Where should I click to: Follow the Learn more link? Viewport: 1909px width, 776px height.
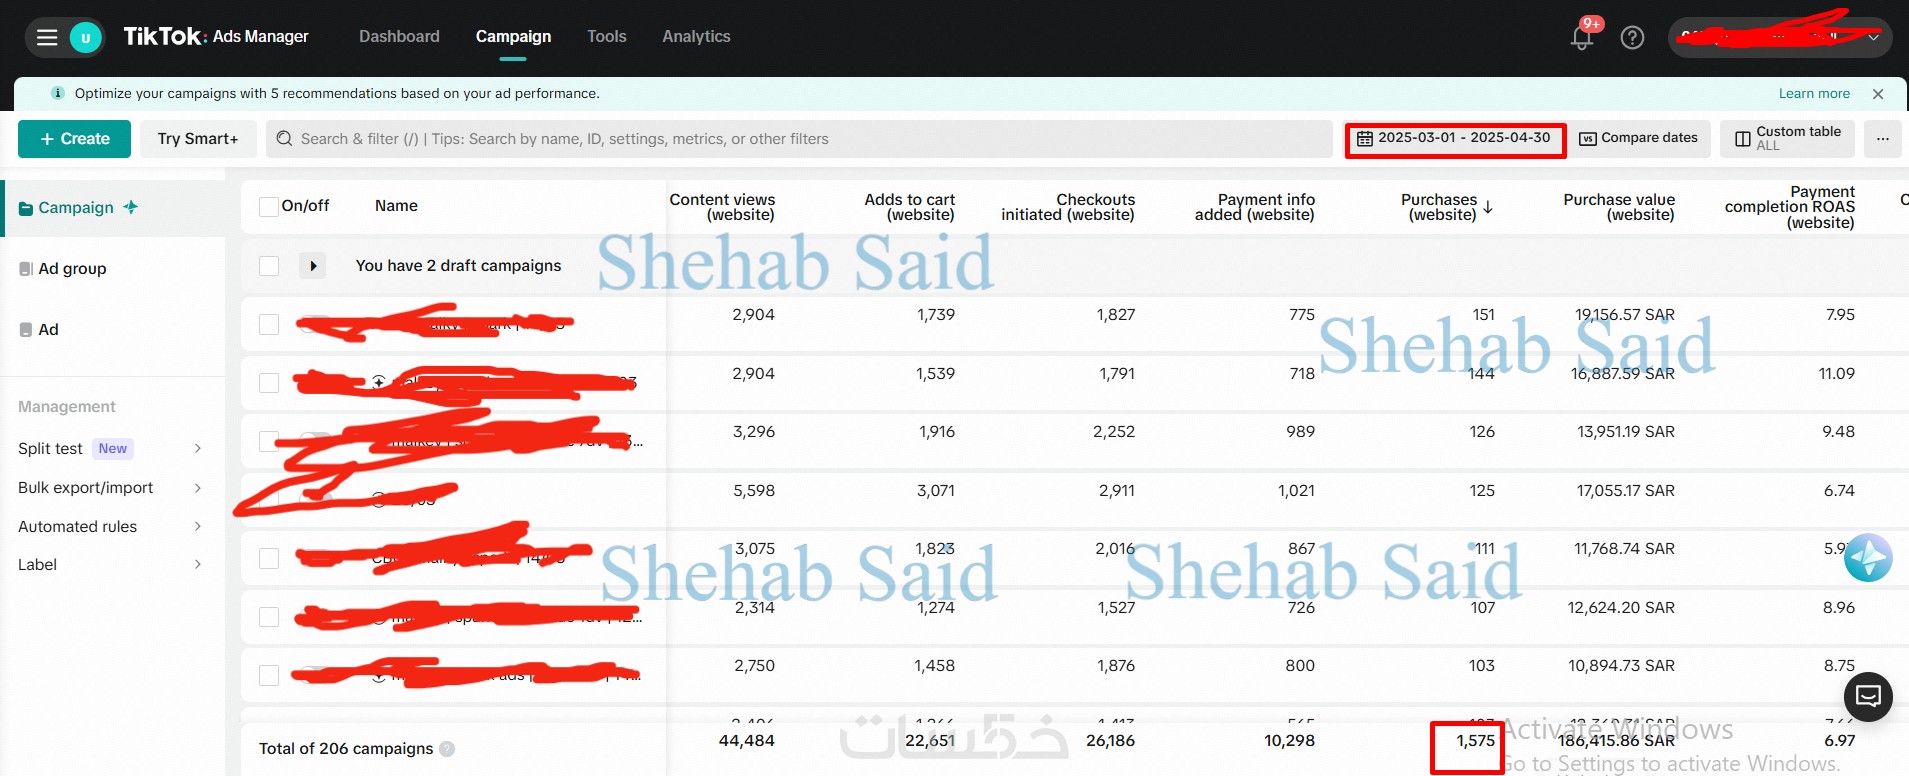1814,94
